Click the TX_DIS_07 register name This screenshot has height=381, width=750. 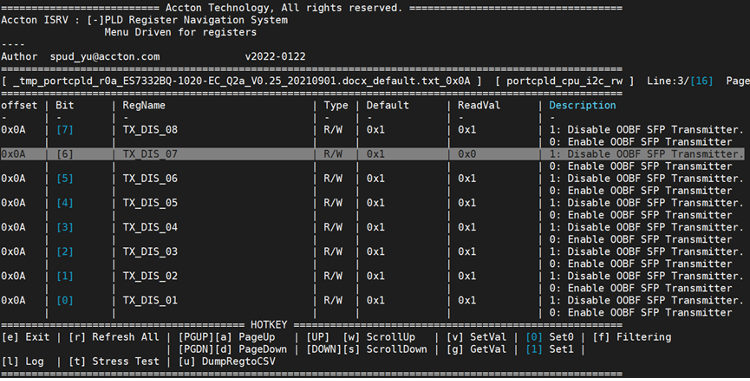pyautogui.click(x=150, y=154)
